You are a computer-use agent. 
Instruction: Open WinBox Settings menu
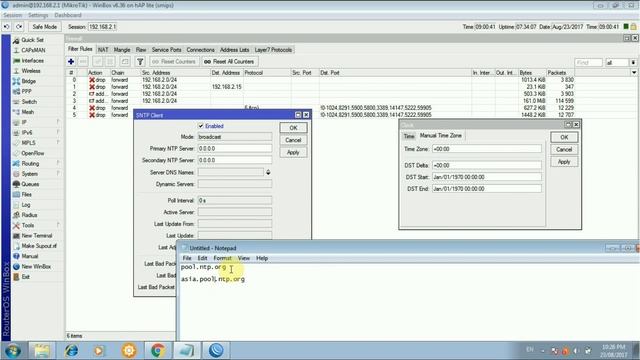(x=38, y=15)
